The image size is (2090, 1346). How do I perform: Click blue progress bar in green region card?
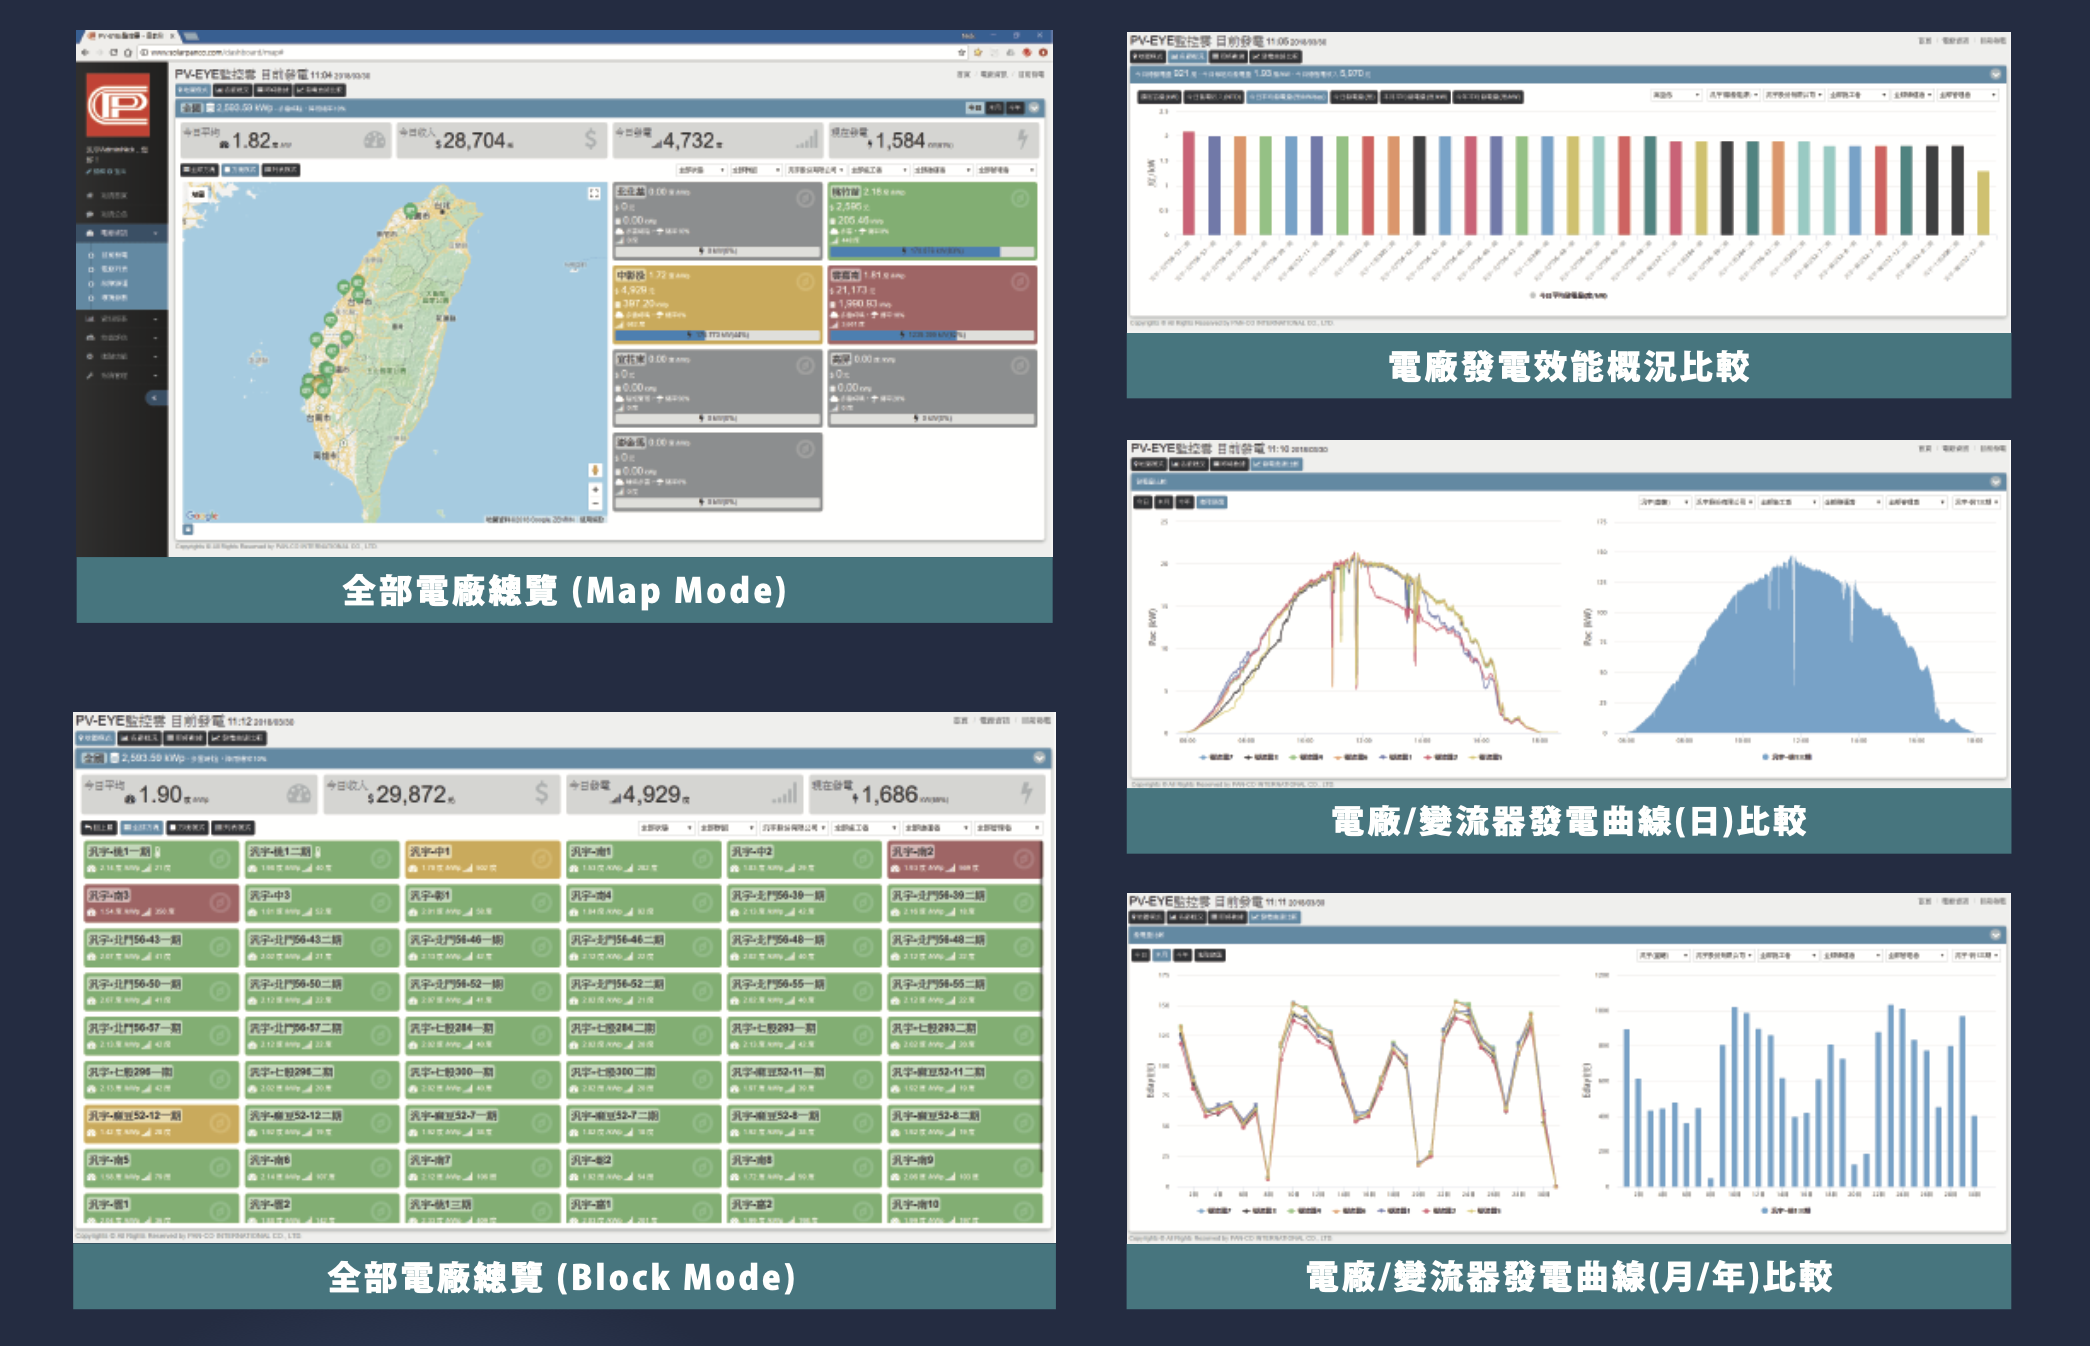[x=913, y=251]
